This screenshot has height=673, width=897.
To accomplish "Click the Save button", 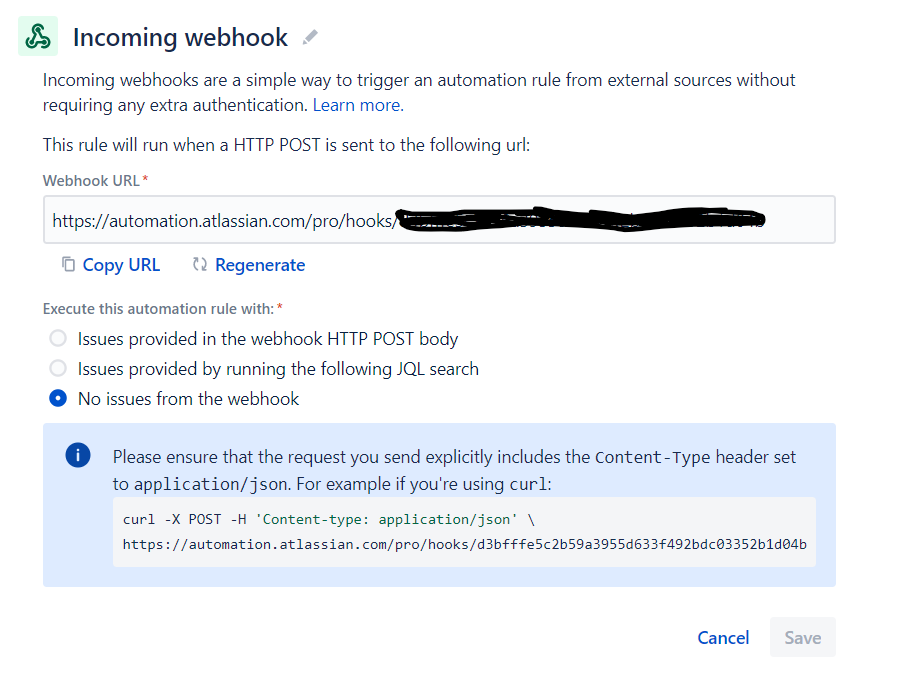I will coord(803,637).
